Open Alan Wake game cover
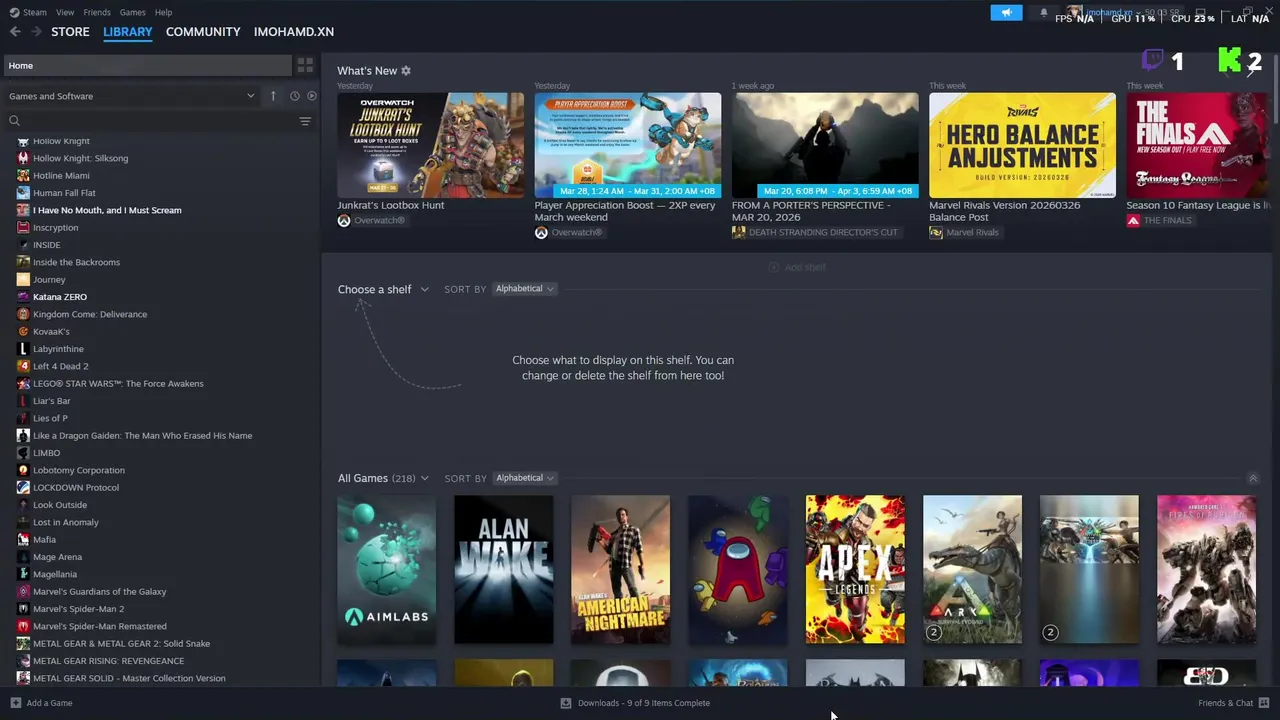Viewport: 1280px width, 720px height. click(503, 569)
